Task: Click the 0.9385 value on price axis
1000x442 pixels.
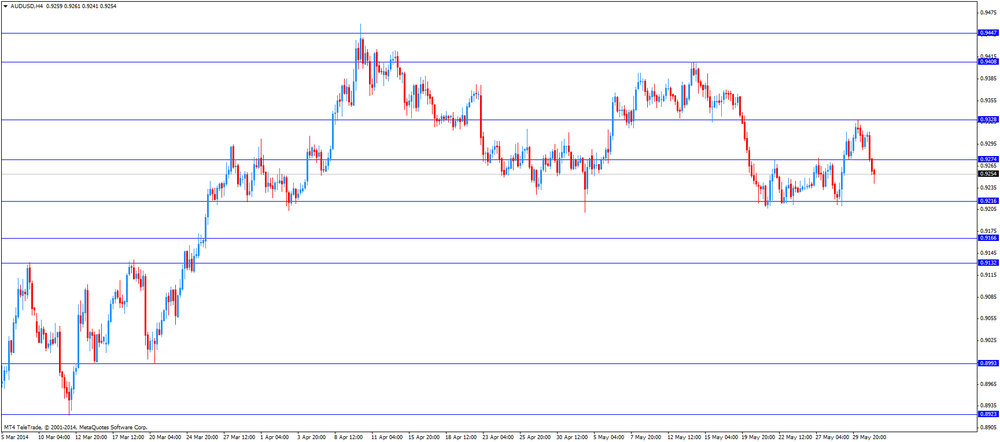Action: (989, 78)
